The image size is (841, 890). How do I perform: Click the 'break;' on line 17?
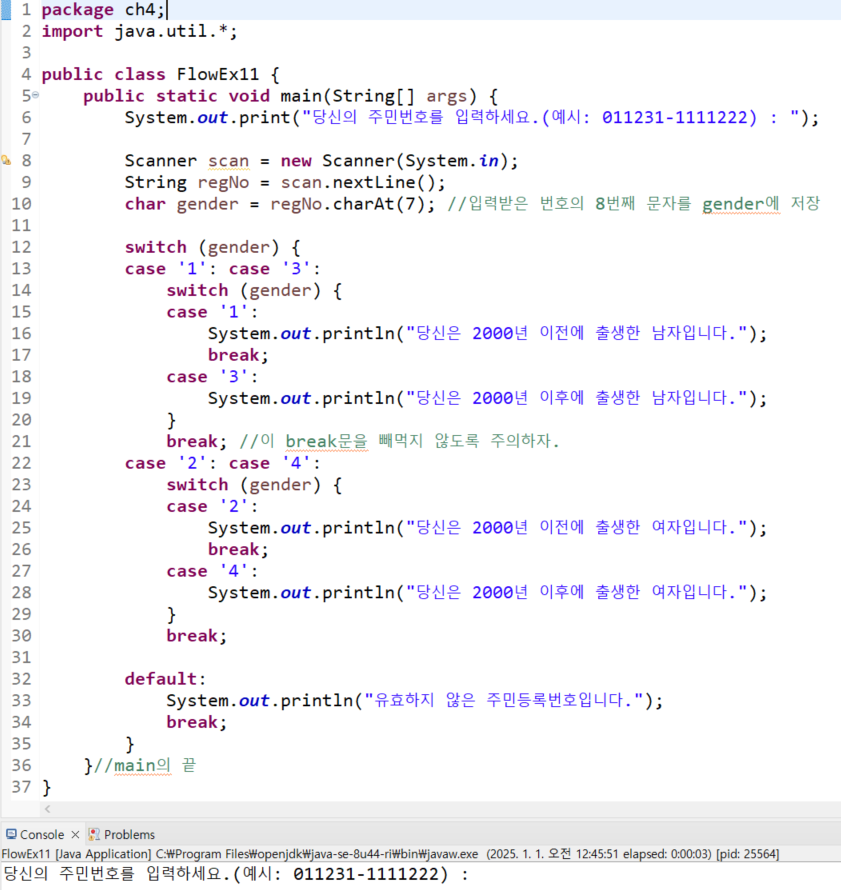(x=238, y=355)
